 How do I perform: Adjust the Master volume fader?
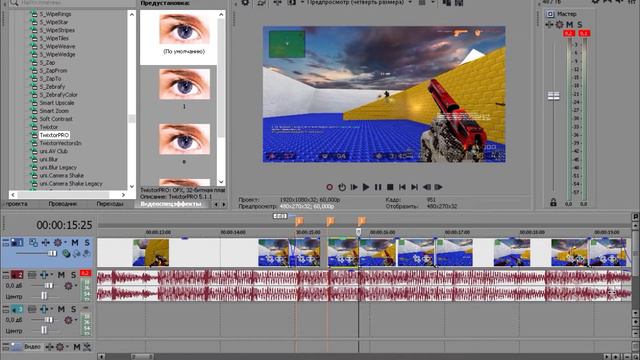553,96
